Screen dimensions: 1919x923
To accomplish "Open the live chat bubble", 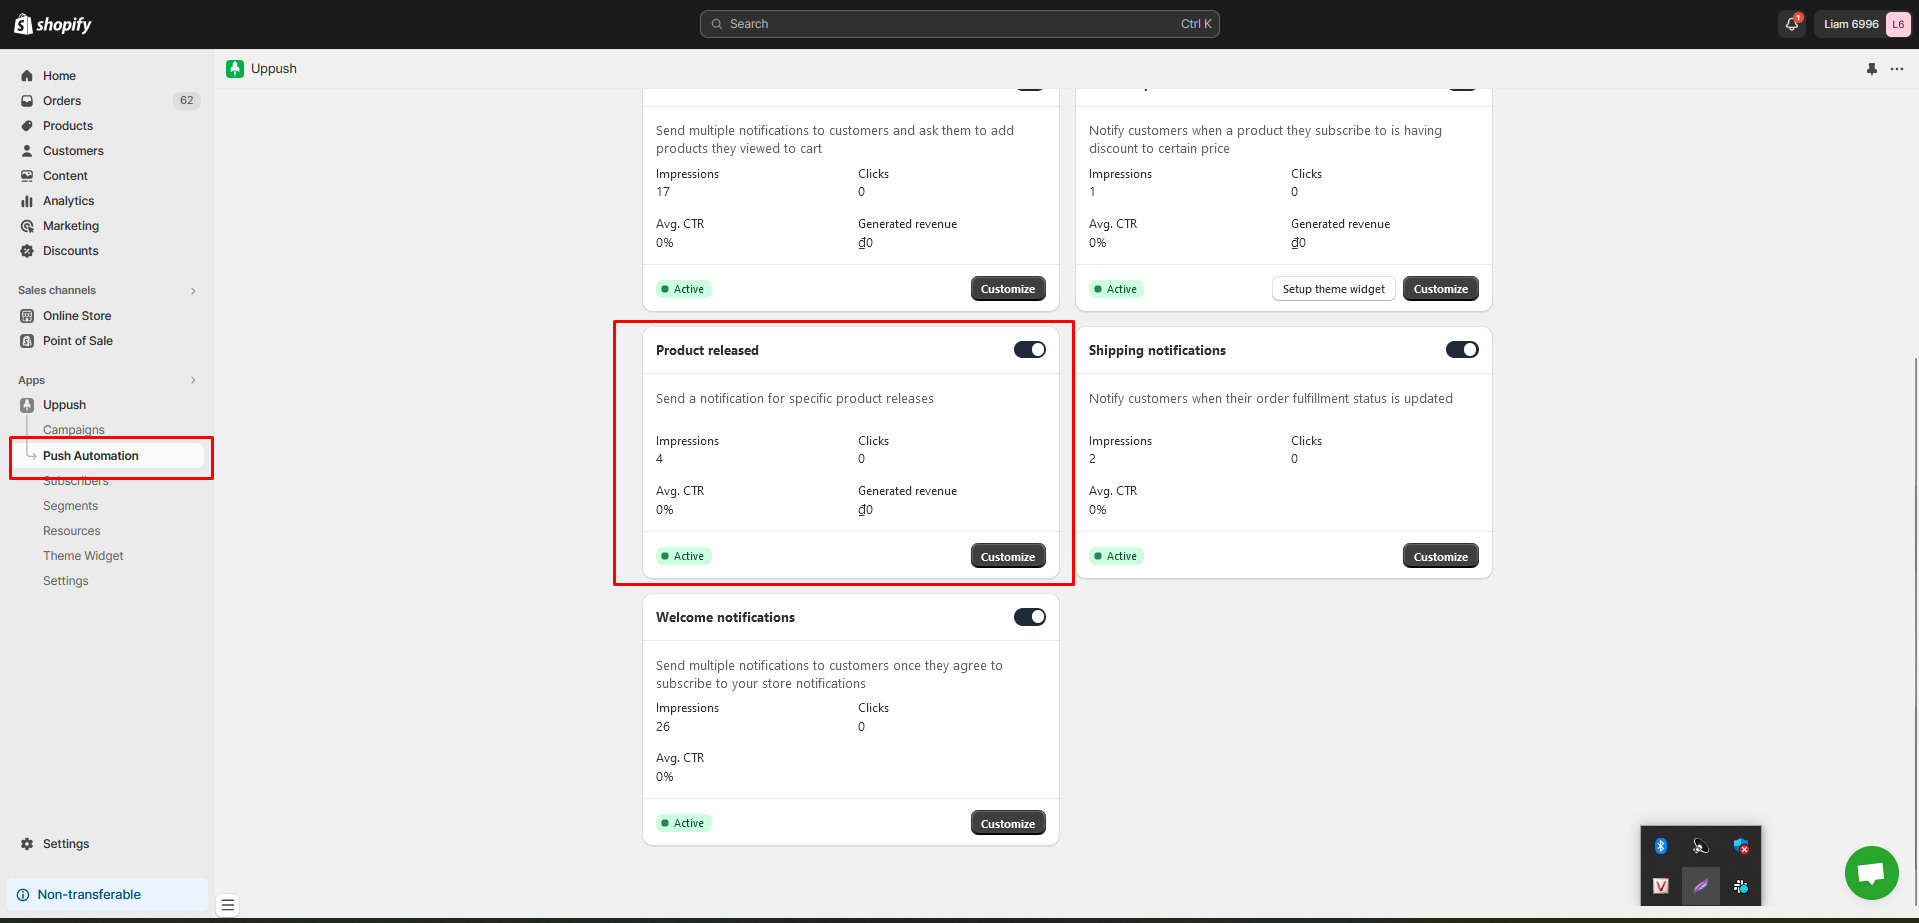I will point(1871,873).
